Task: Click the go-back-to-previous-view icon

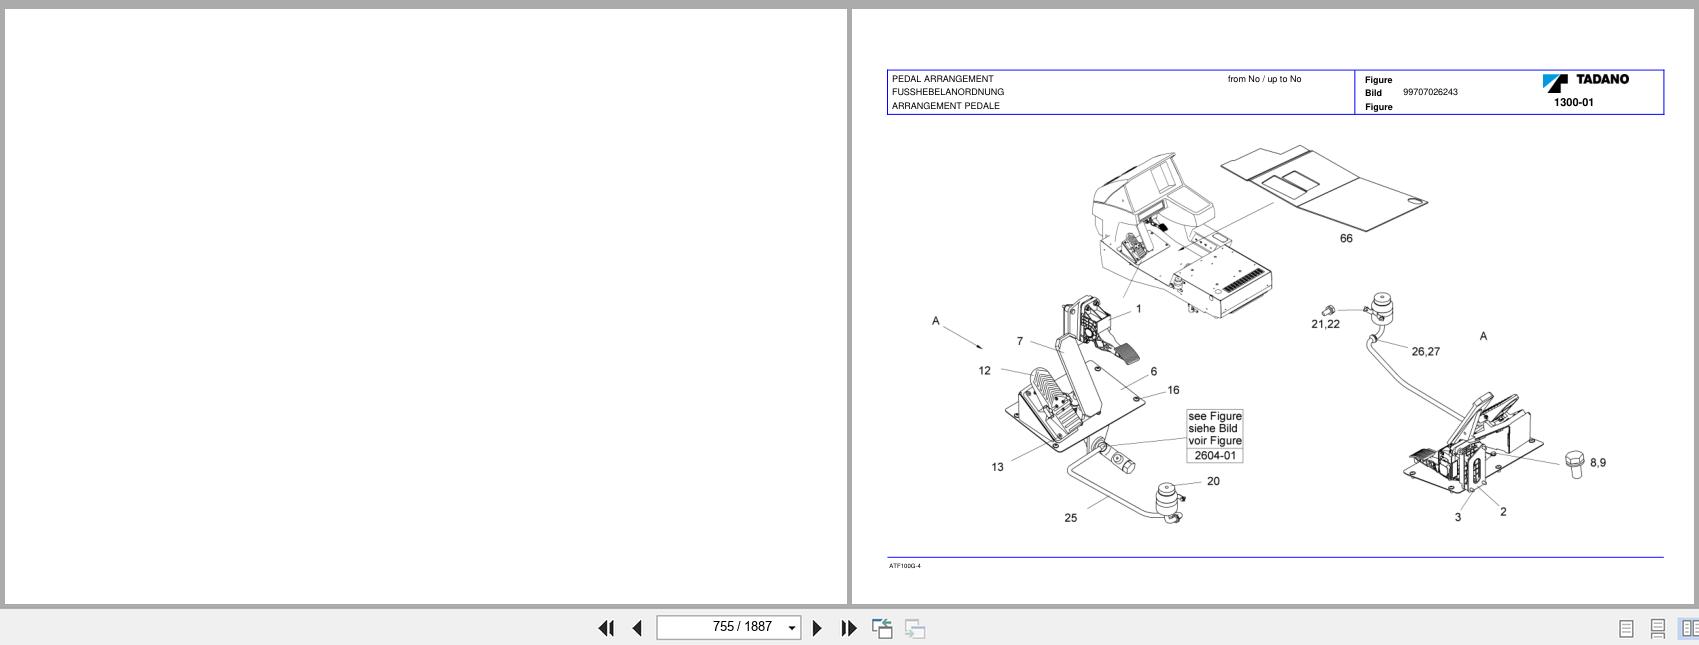Action: tap(882, 628)
